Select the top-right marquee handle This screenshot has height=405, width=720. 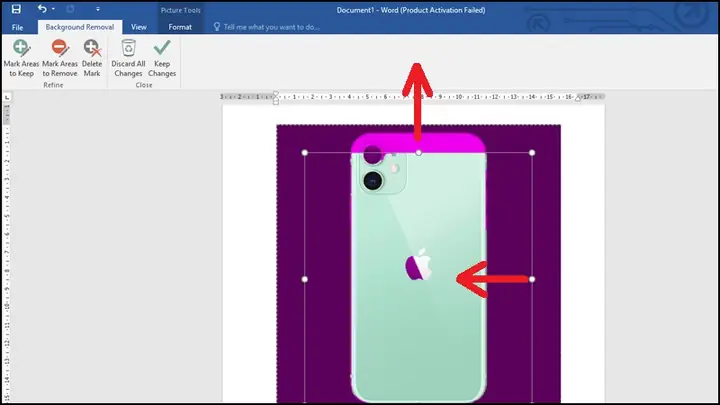click(532, 152)
